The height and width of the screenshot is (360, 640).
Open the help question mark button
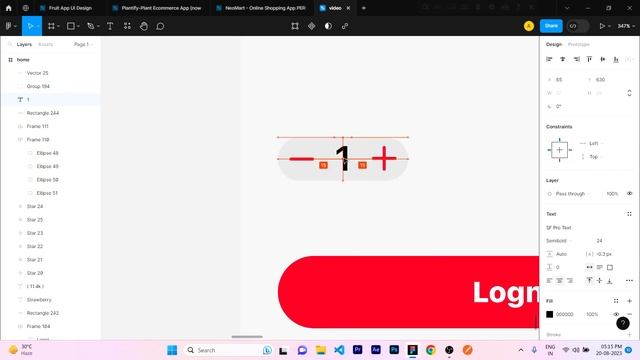tap(623, 323)
